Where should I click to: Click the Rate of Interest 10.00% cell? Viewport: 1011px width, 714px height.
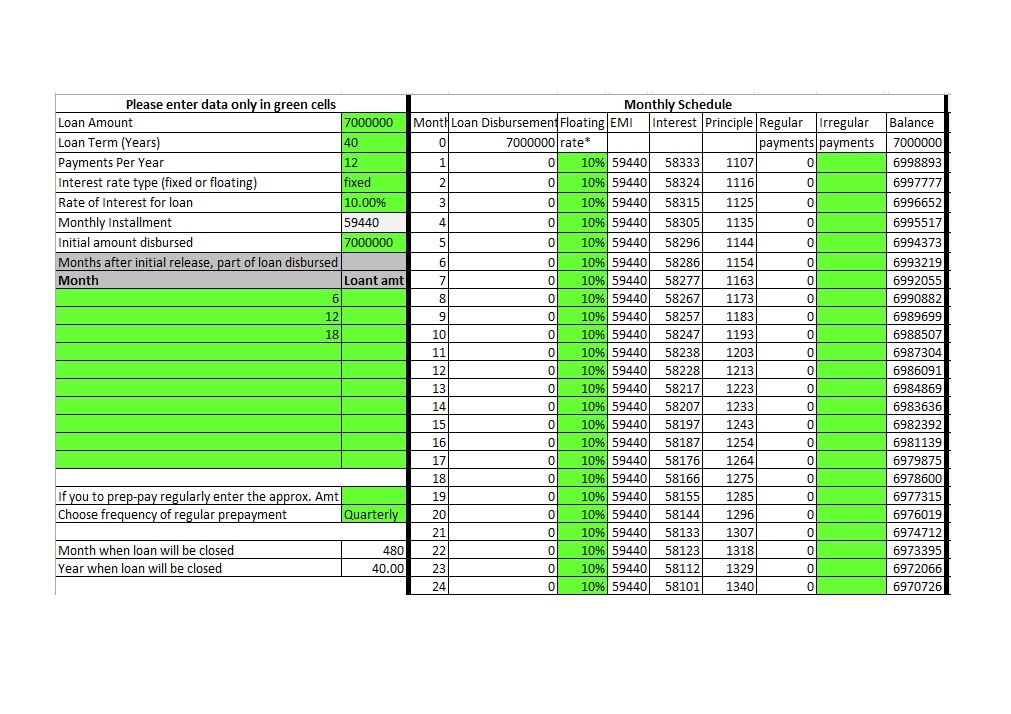point(373,203)
